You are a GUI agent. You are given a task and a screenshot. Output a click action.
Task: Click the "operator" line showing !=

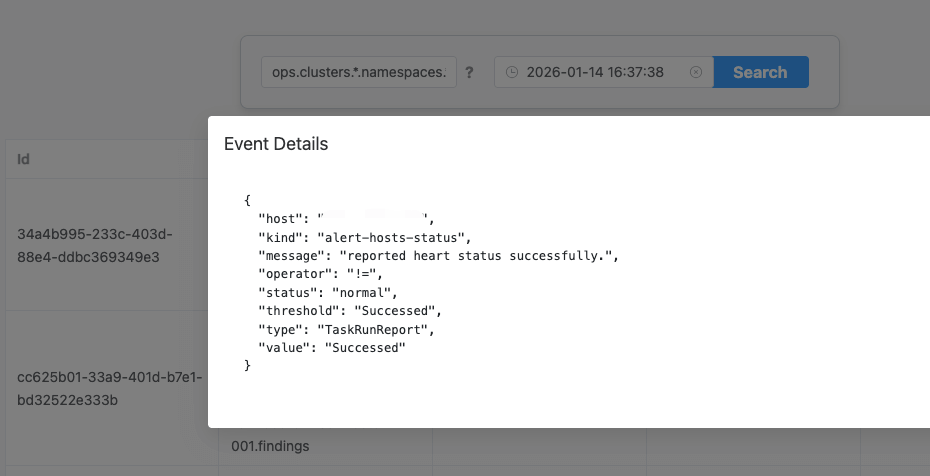[320, 273]
